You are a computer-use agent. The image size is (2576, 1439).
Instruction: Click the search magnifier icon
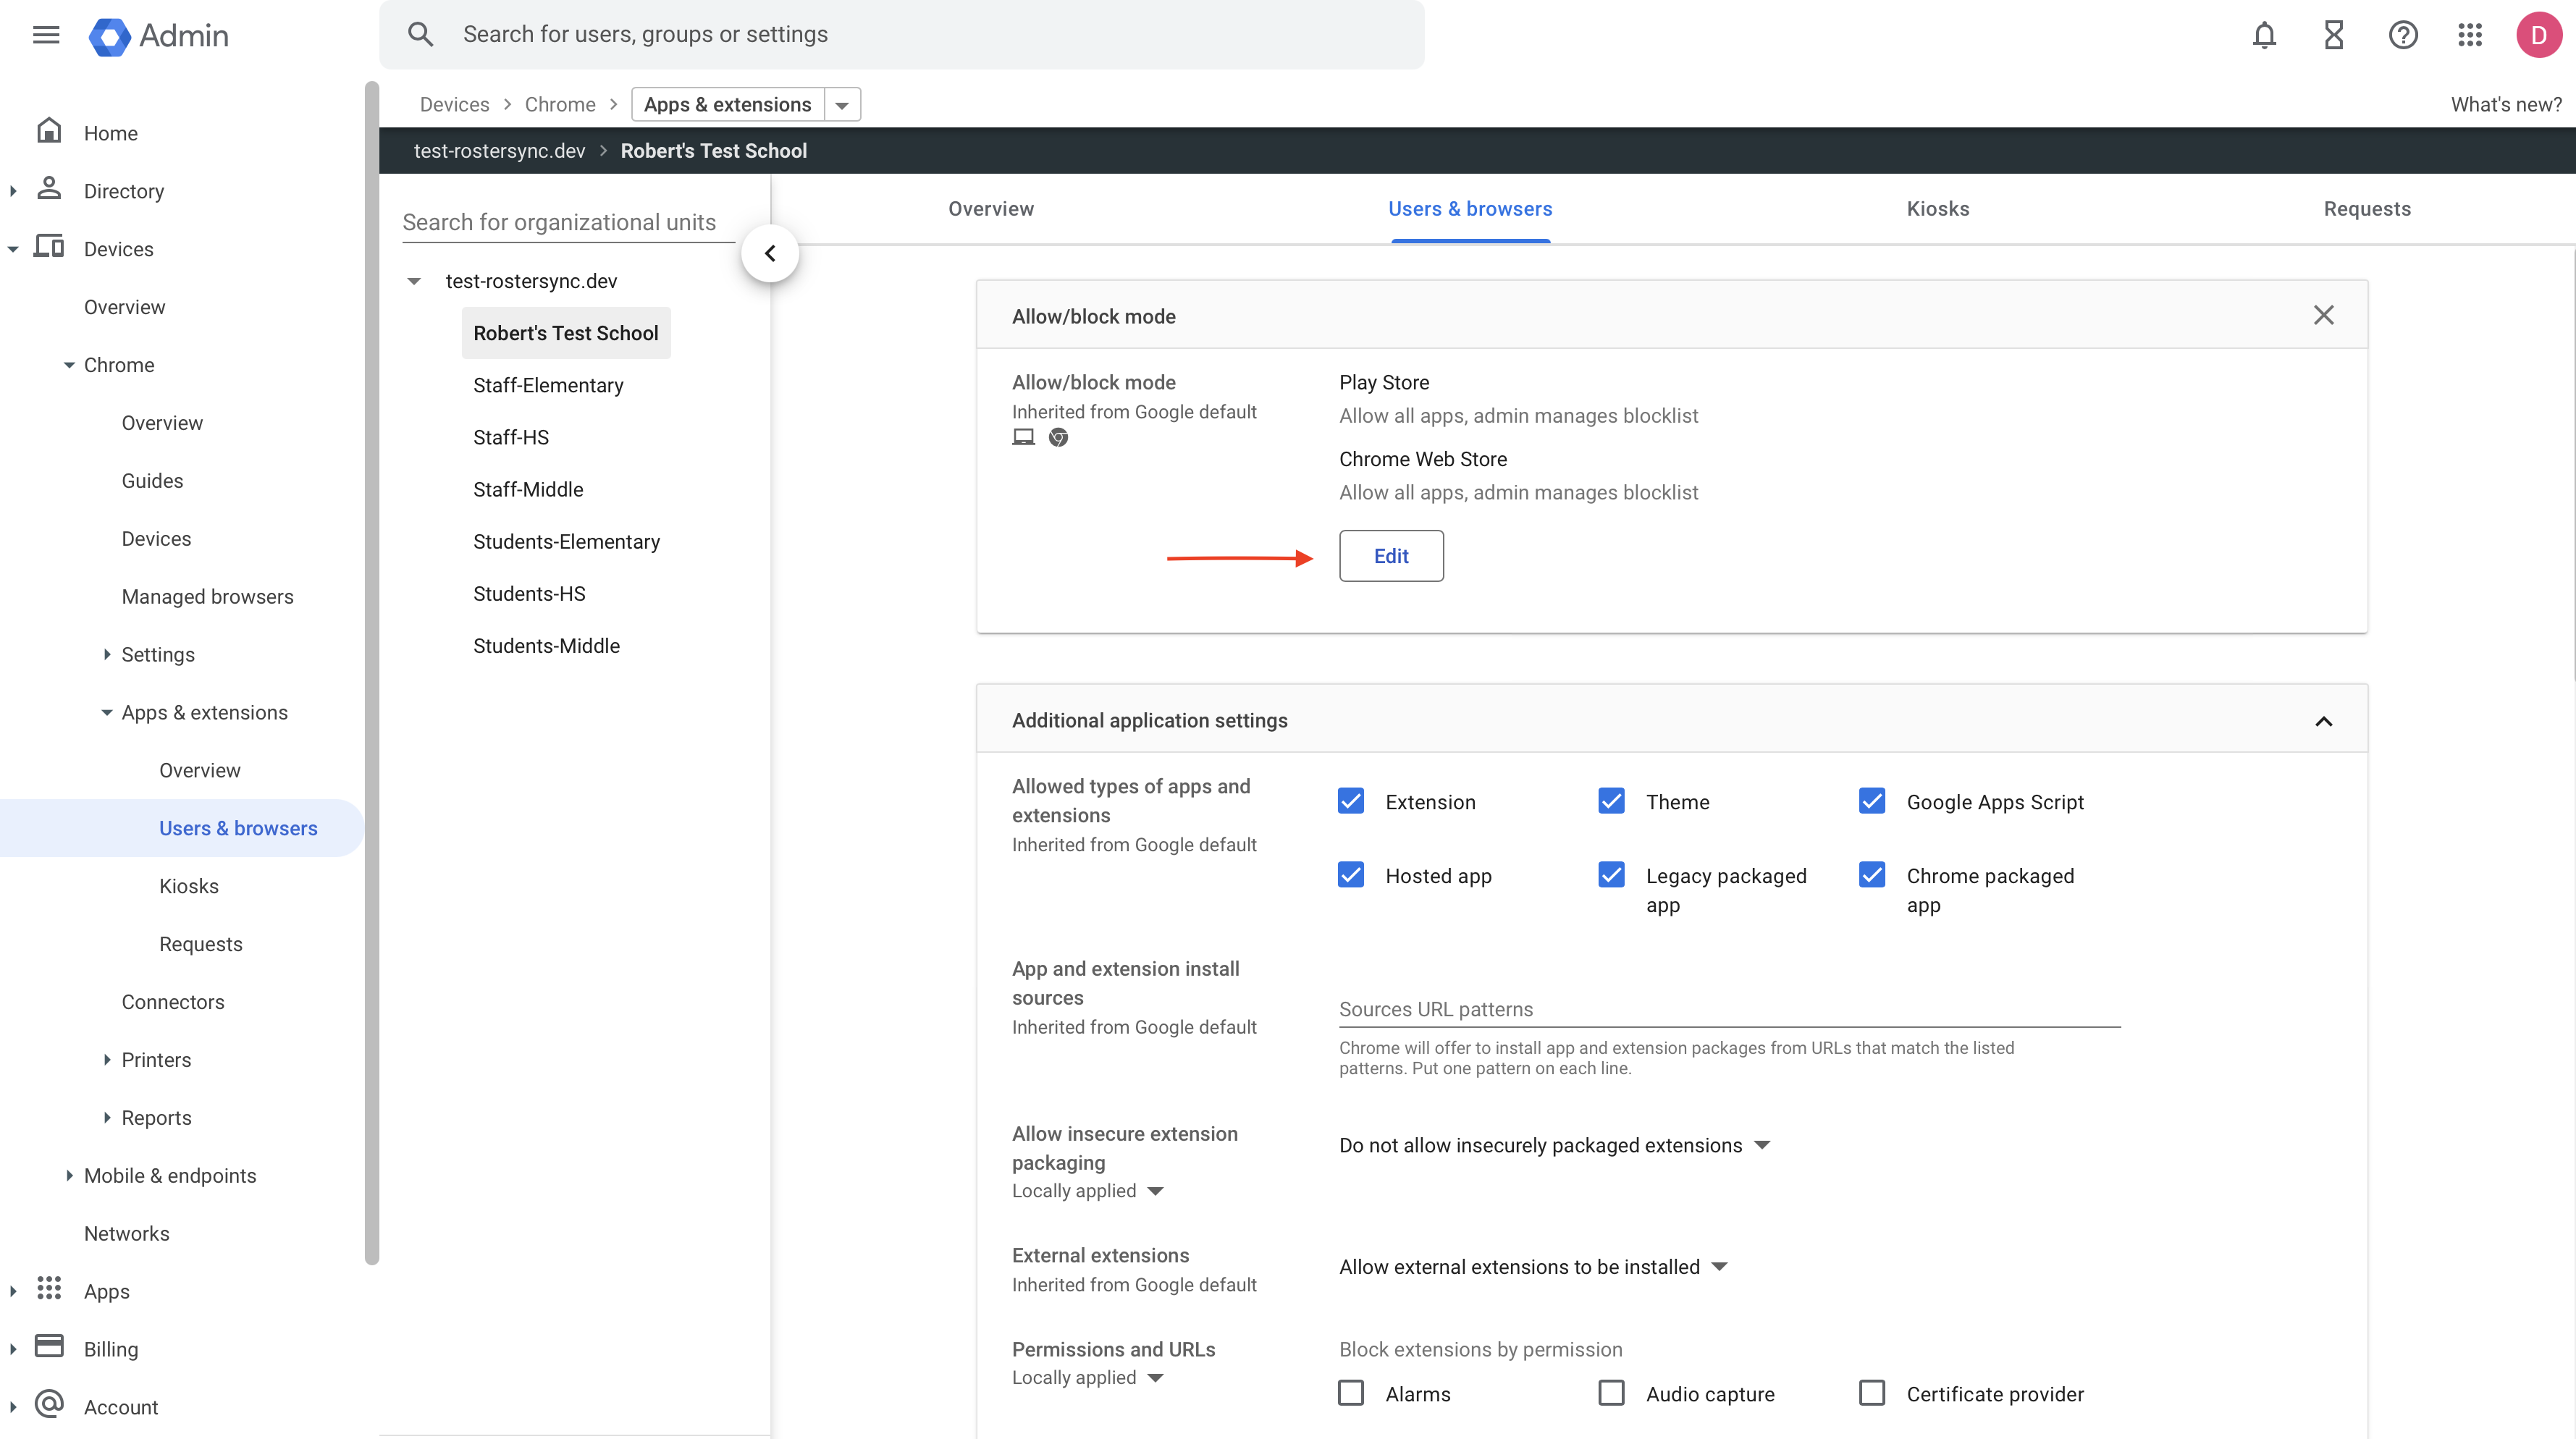click(x=421, y=33)
